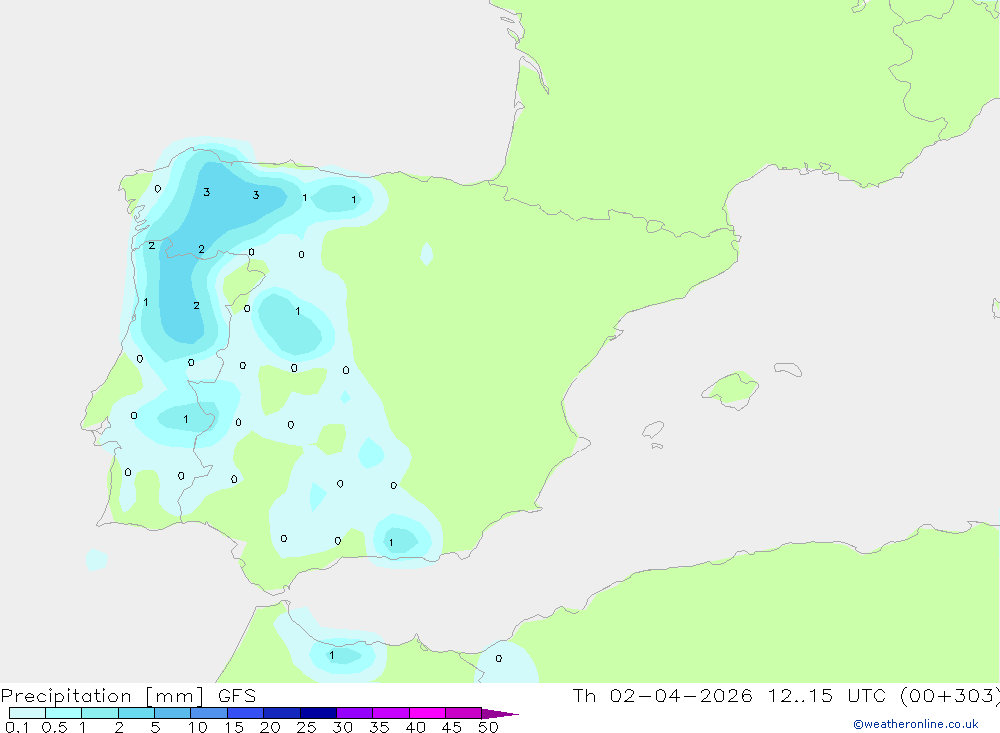Click the 35–40 mm purple legend swatch
Viewport: 1000px width, 733px height.
click(390, 713)
